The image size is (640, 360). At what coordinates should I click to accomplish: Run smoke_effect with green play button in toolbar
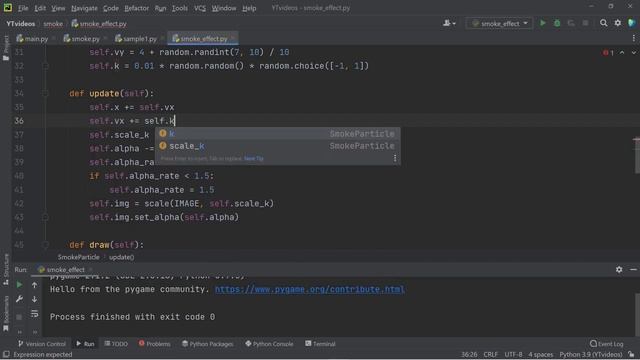click(542, 23)
